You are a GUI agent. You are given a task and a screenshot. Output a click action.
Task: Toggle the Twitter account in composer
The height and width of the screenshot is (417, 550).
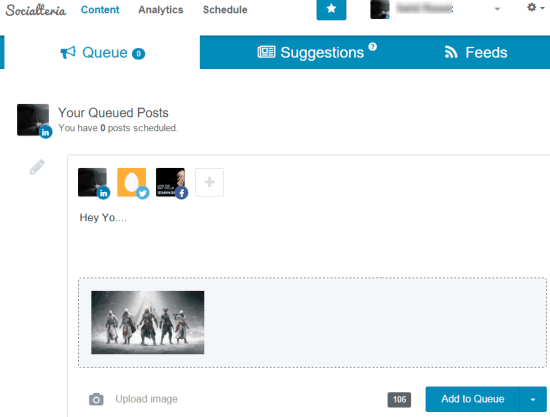pyautogui.click(x=132, y=183)
